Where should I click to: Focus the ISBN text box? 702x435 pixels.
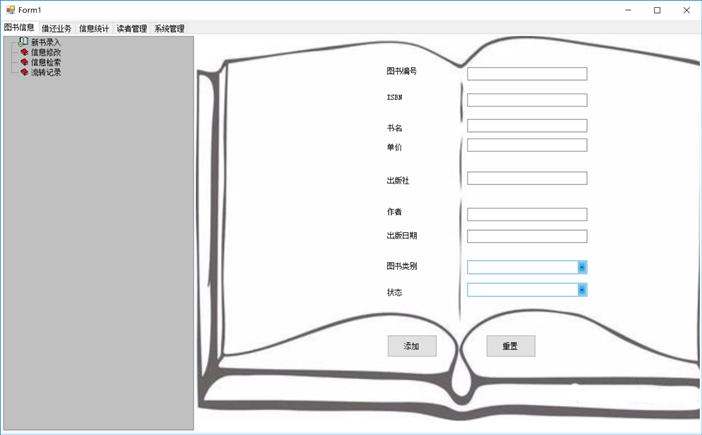[x=526, y=100]
